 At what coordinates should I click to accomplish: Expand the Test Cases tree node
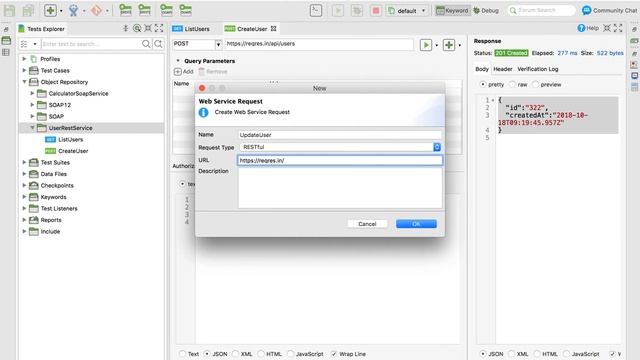pyautogui.click(x=24, y=70)
